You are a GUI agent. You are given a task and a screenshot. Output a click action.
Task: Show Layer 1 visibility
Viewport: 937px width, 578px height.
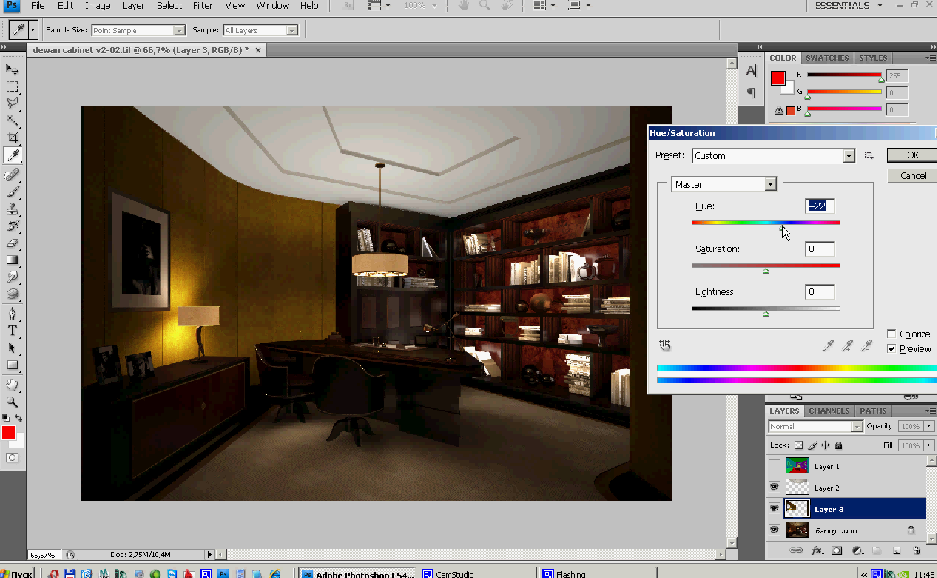click(x=774, y=466)
